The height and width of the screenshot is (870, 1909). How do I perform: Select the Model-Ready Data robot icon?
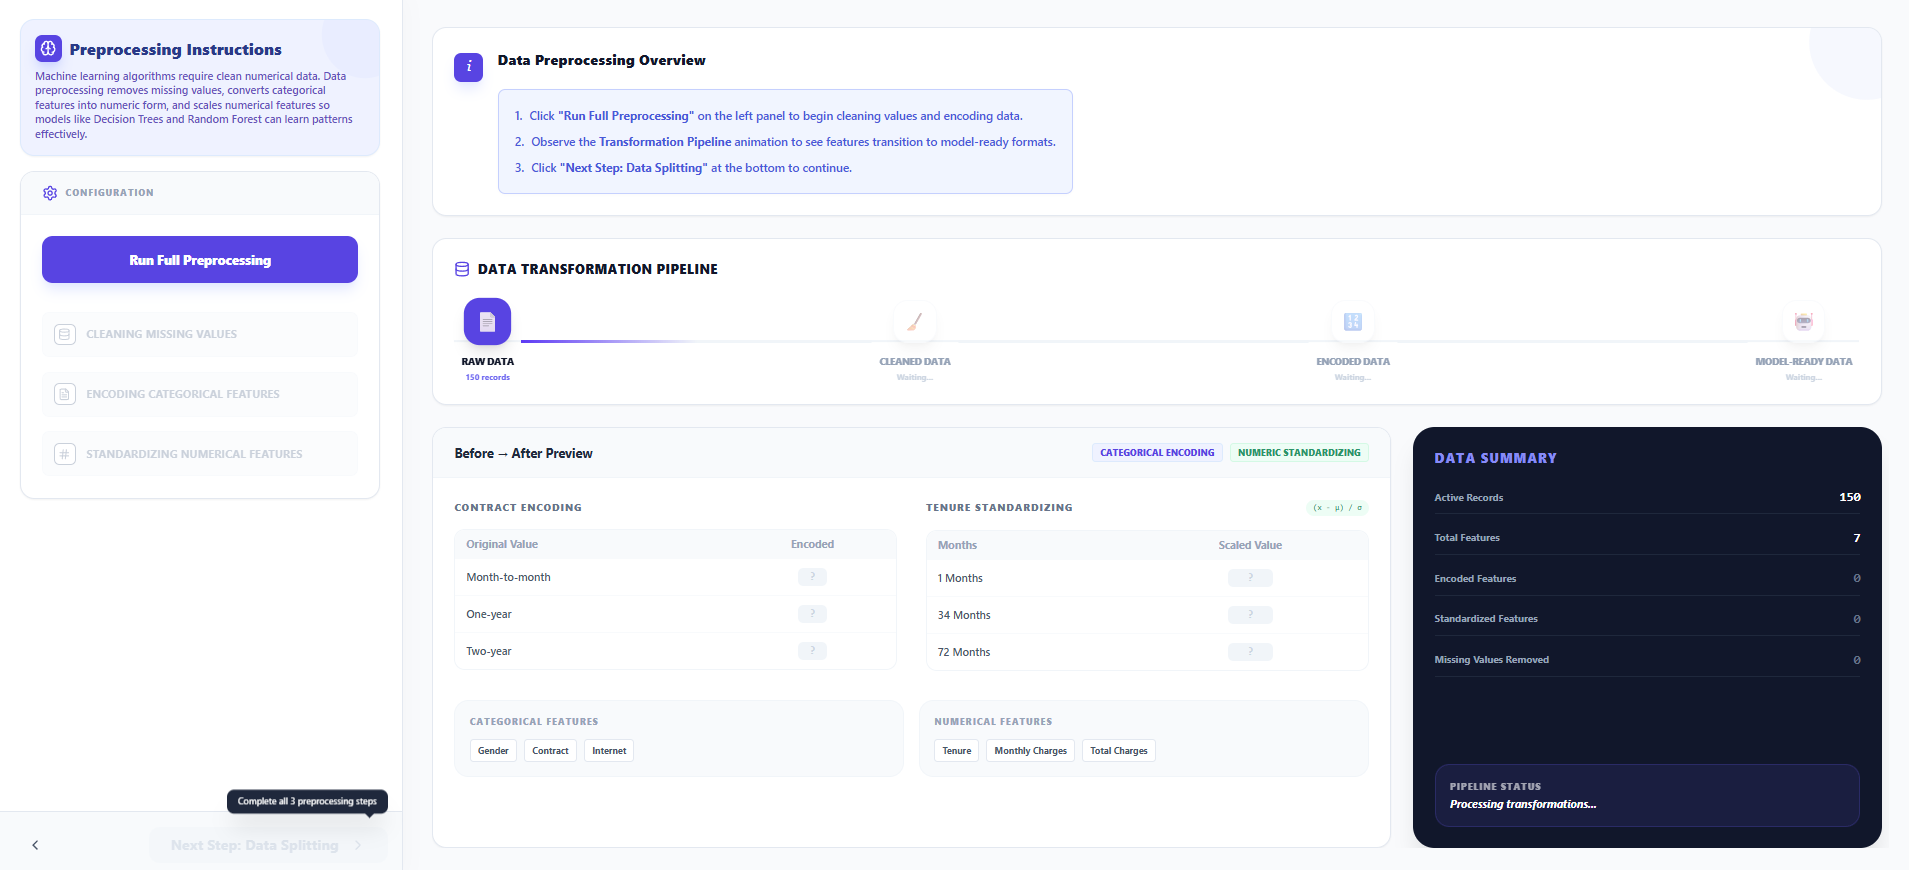pos(1803,321)
